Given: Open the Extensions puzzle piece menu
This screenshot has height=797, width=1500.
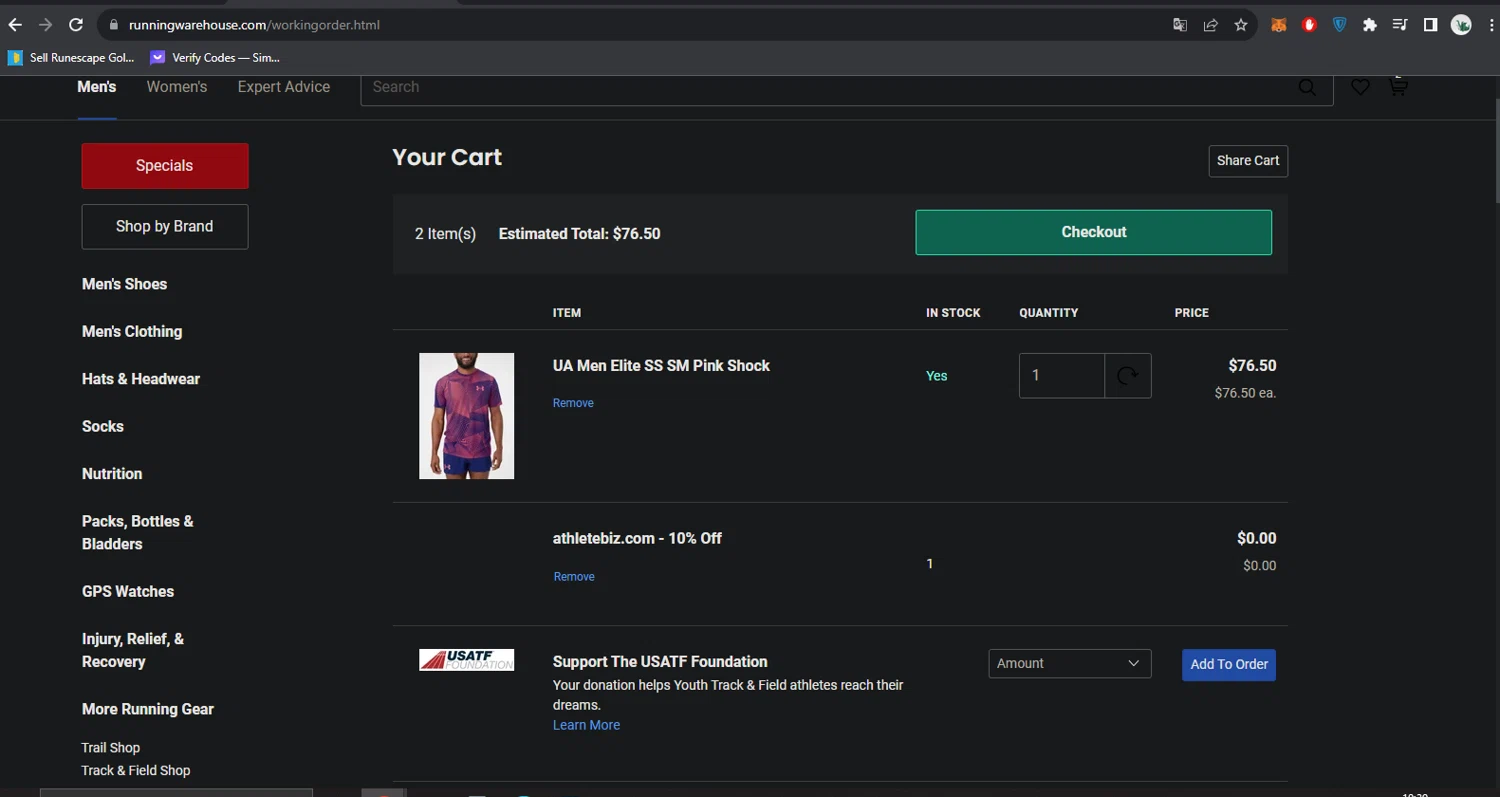Looking at the screenshot, I should point(1370,25).
